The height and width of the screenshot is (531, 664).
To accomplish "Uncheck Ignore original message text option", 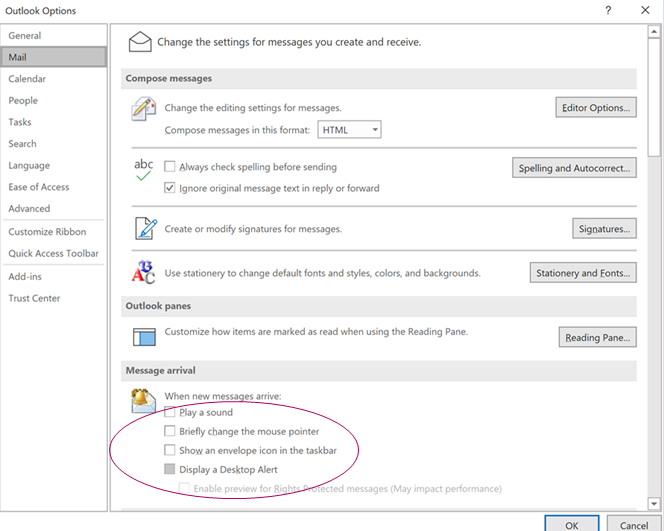I will (x=170, y=188).
